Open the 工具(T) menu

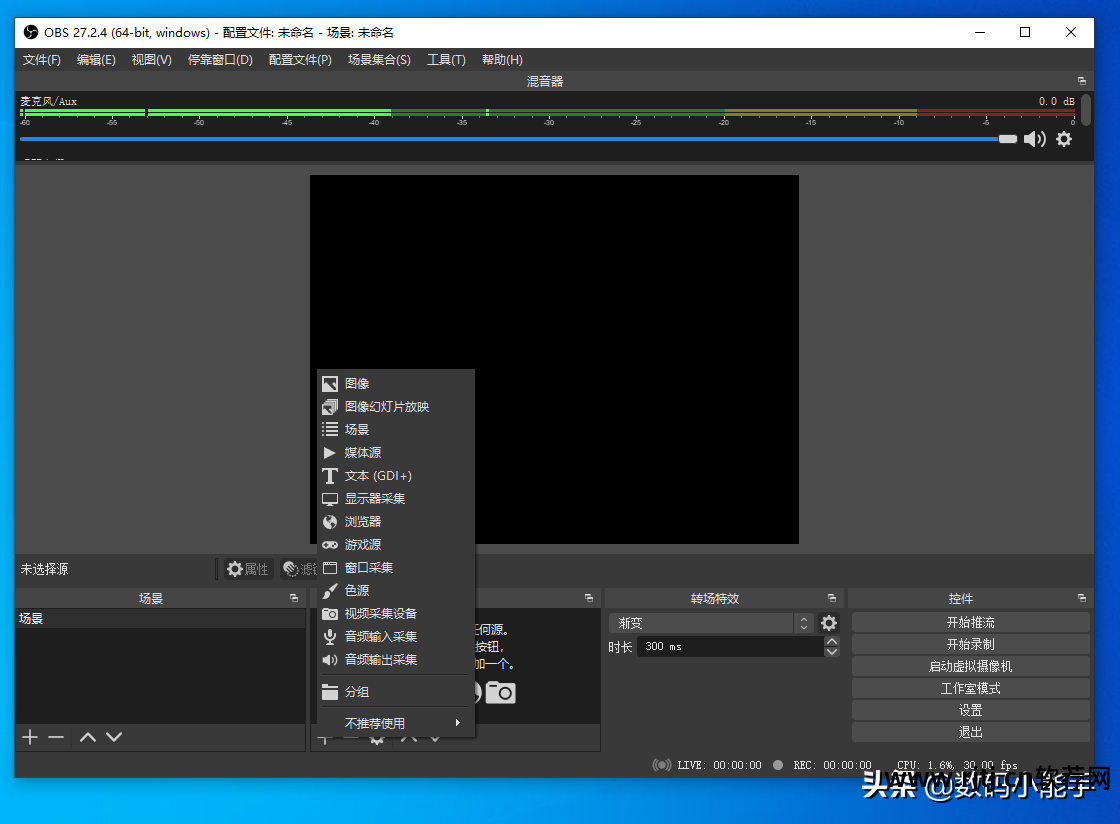[x=446, y=59]
